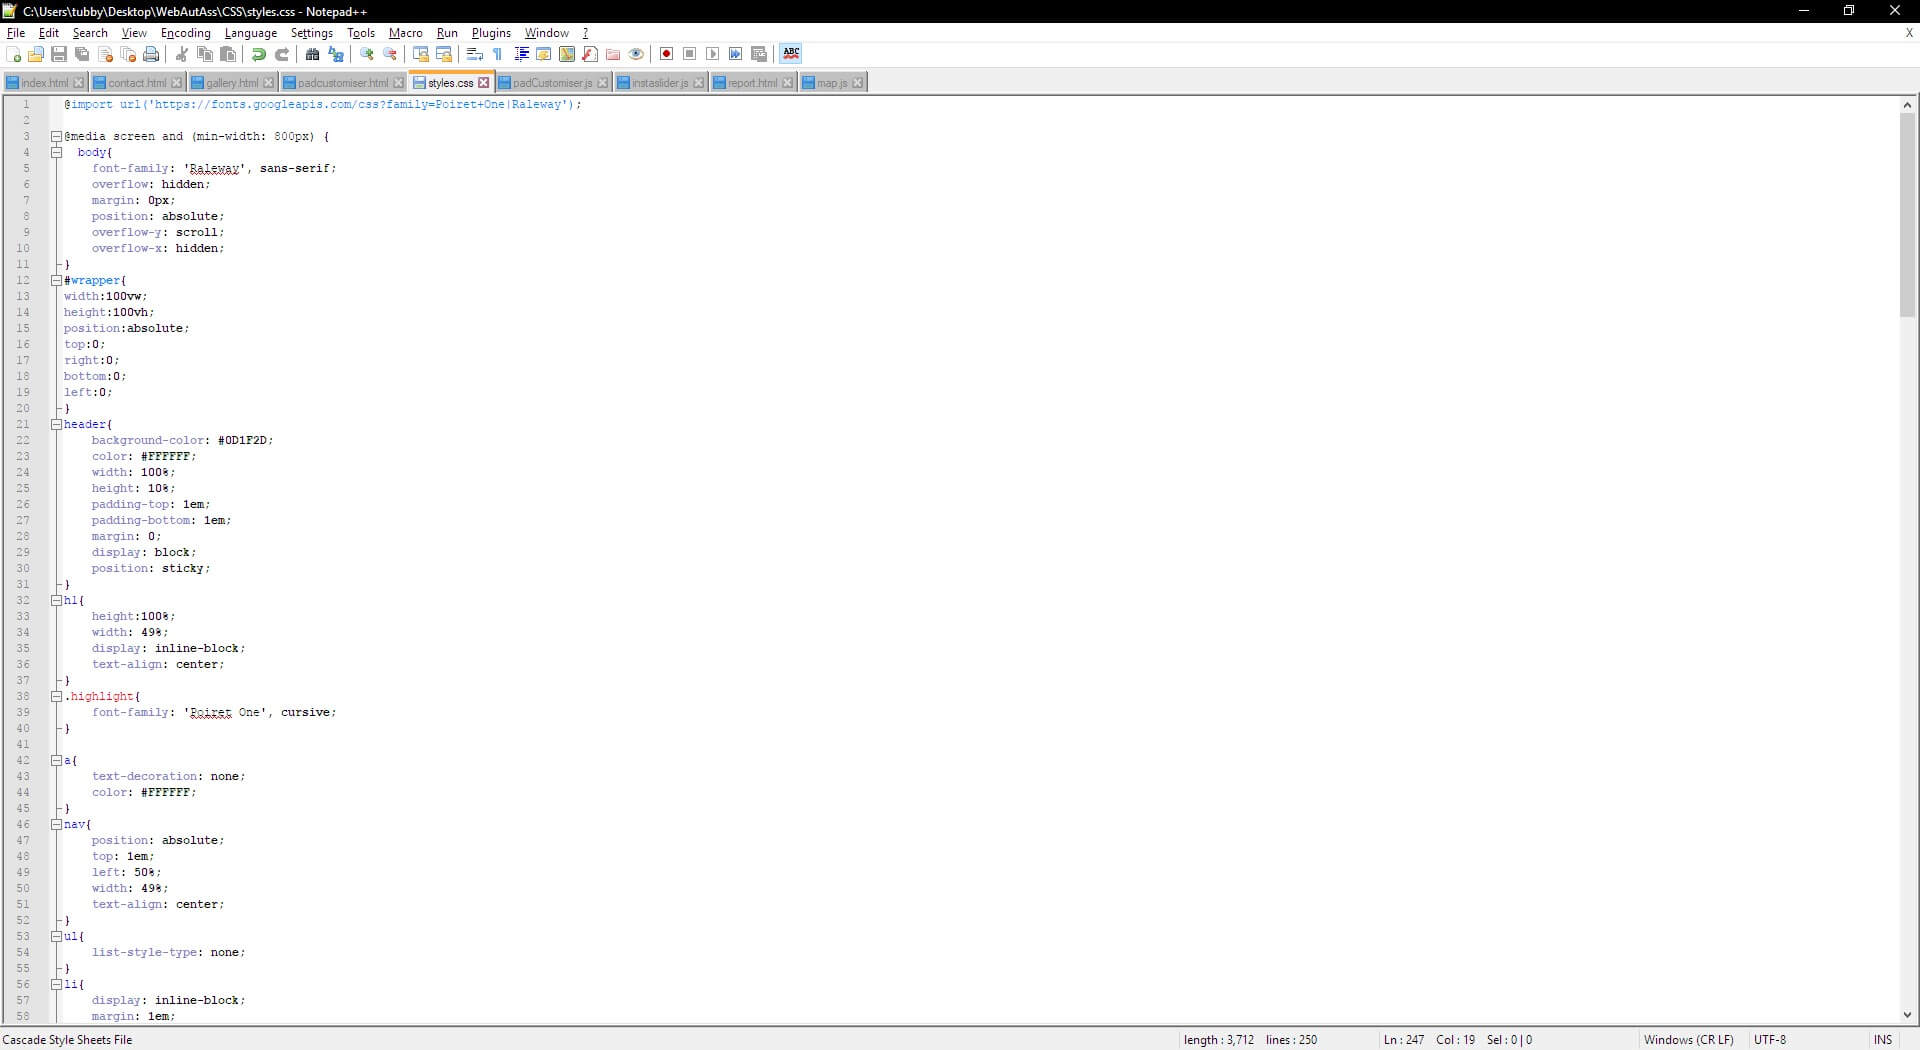Click the Redo toolbar icon

tap(282, 54)
